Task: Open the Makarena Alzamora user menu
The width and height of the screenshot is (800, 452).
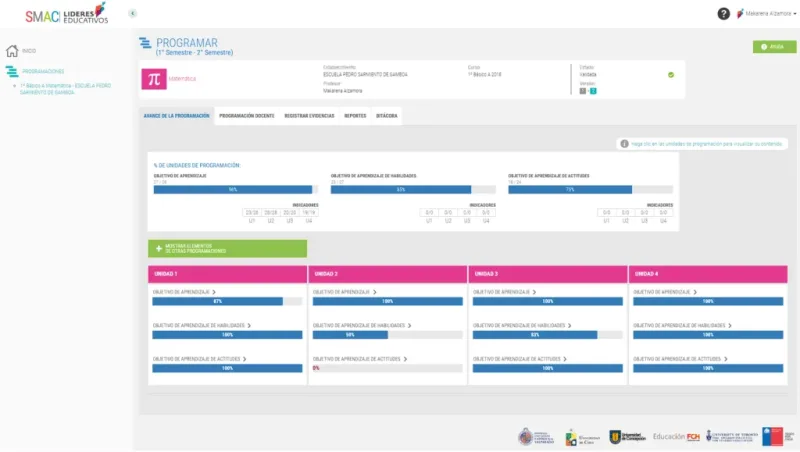Action: (766, 14)
